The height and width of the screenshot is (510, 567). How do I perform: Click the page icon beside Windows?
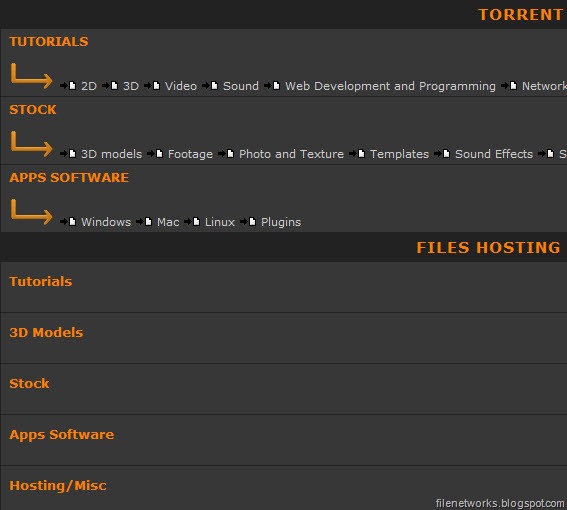72,222
